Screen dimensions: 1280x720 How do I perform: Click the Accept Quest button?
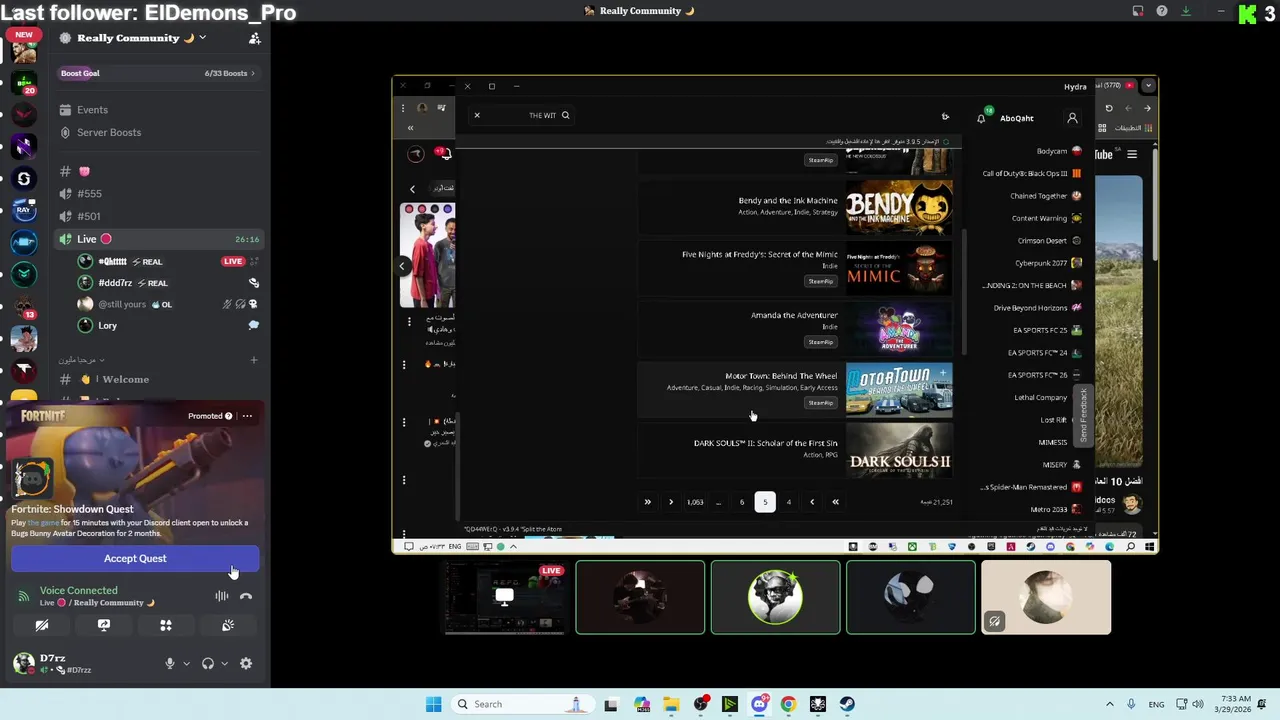tap(135, 559)
